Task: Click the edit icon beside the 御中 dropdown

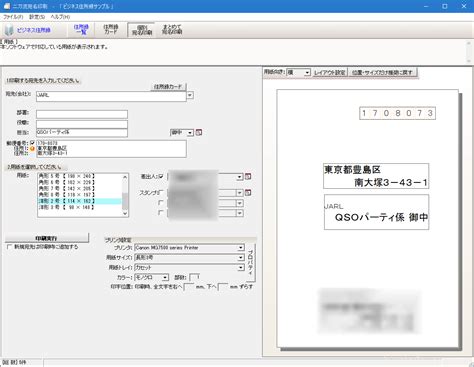Action: coord(199,132)
